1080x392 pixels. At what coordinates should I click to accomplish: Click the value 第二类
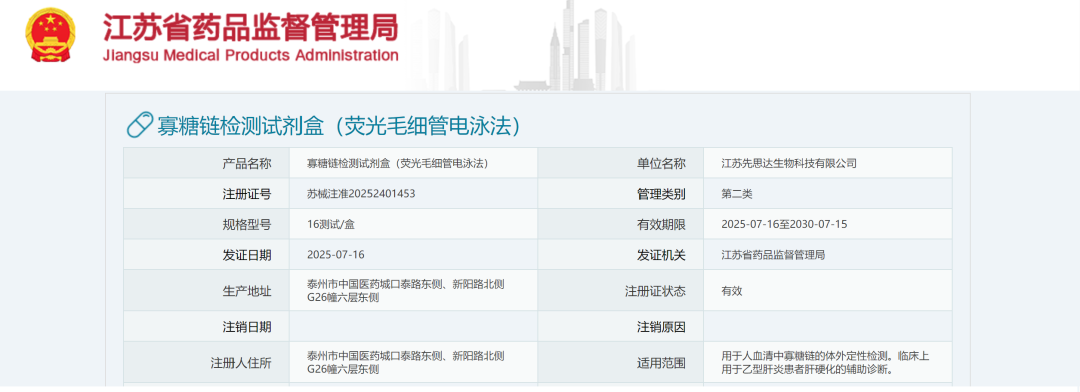736,194
